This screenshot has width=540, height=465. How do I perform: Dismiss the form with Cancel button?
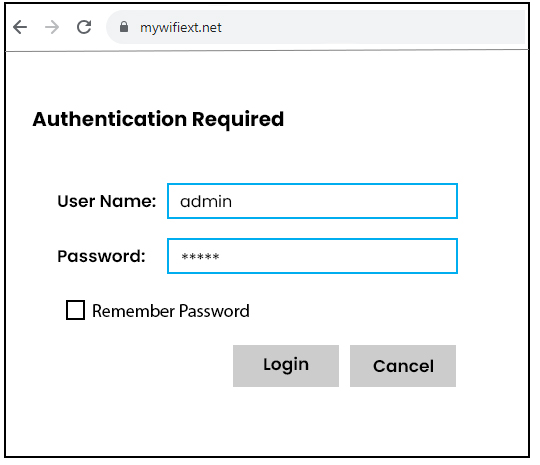[x=403, y=366]
